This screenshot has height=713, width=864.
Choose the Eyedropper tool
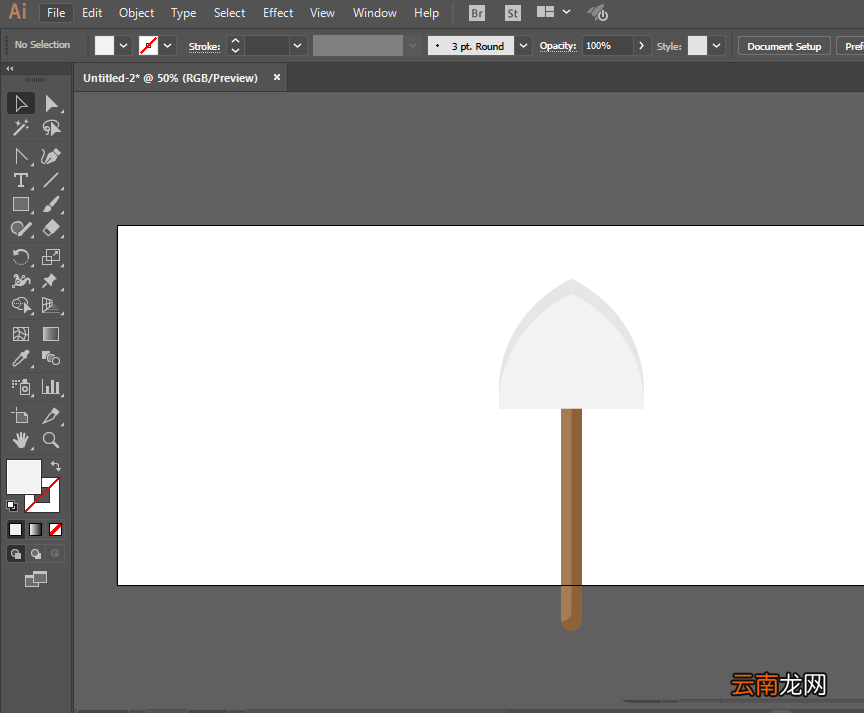(x=21, y=359)
